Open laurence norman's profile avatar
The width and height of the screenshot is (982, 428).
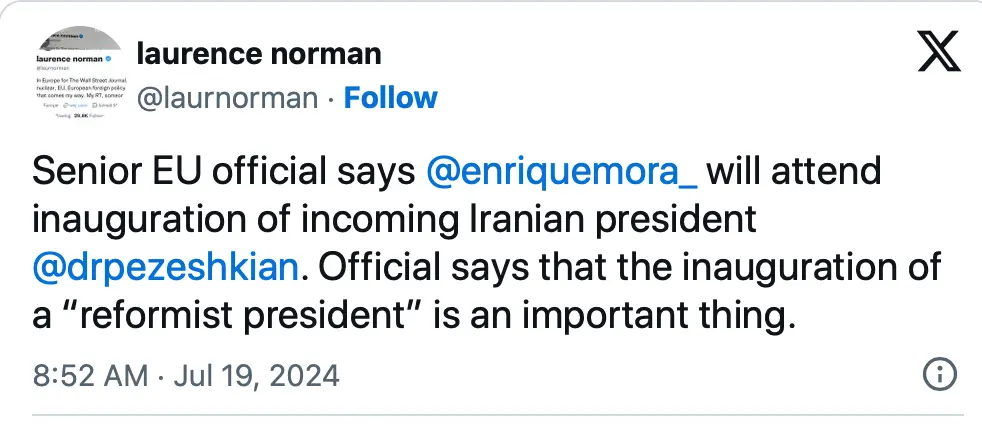(x=77, y=75)
